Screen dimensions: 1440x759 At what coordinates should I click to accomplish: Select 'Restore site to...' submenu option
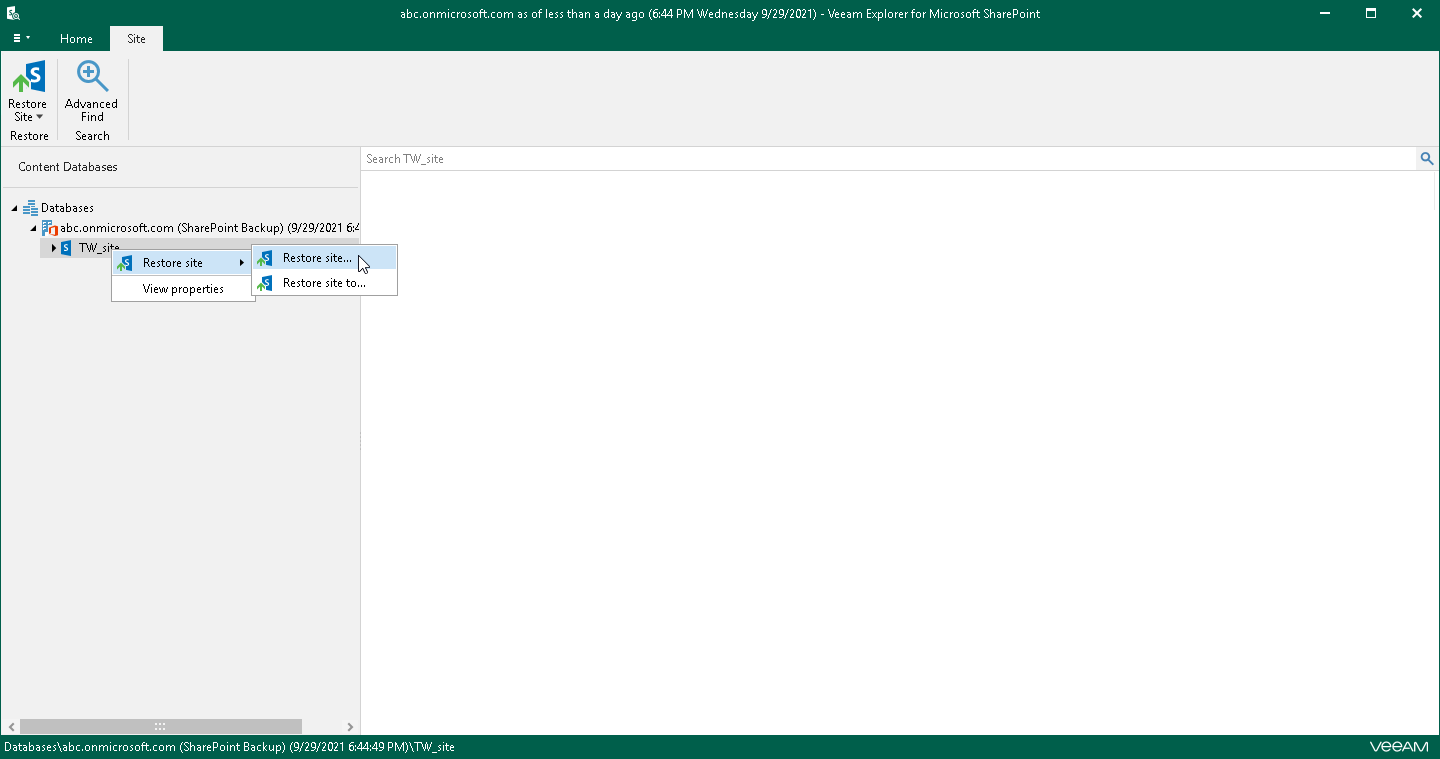[324, 283]
